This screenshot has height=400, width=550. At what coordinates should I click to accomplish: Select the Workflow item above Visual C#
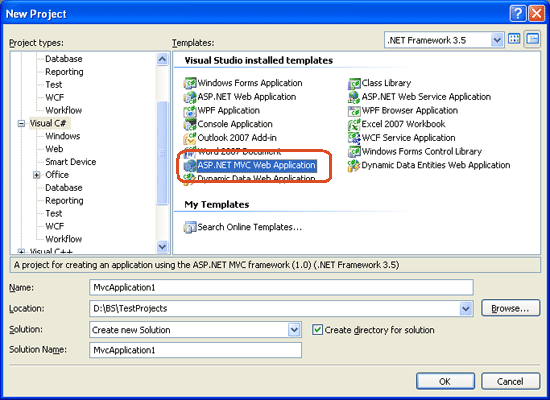pyautogui.click(x=63, y=111)
